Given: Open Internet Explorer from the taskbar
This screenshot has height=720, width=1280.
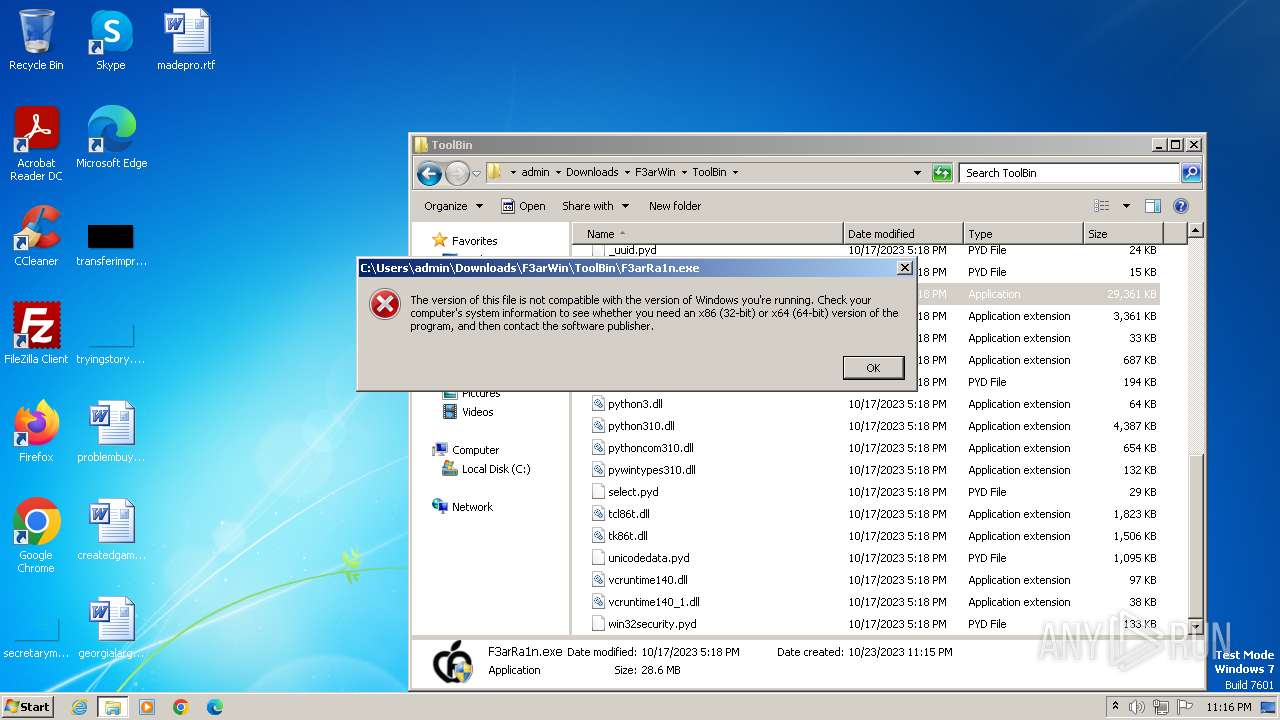Looking at the screenshot, I should tap(79, 707).
